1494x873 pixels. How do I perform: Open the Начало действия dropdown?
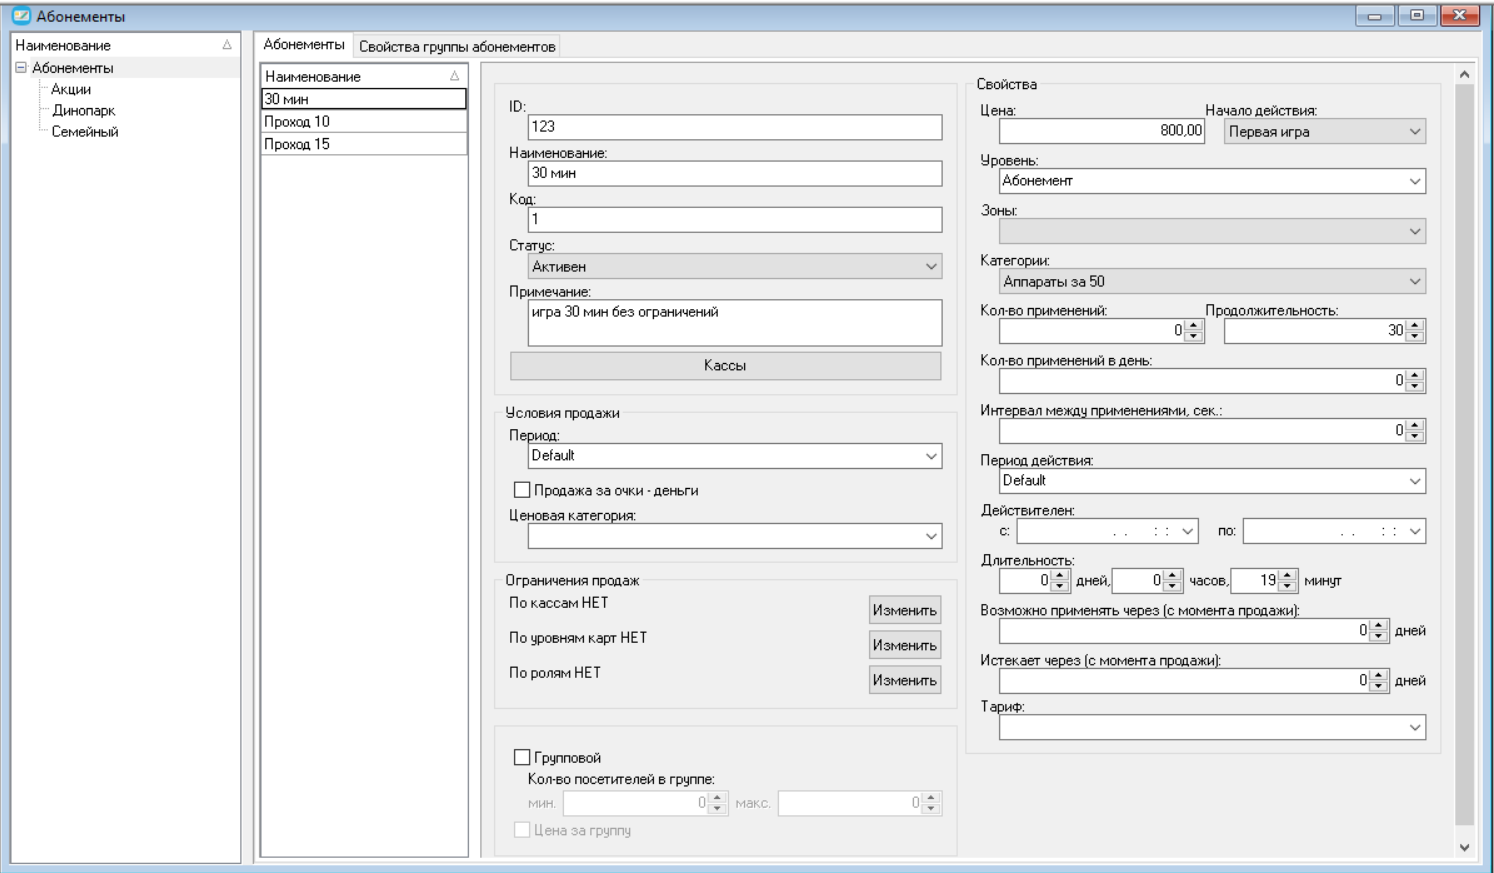pyautogui.click(x=1325, y=131)
